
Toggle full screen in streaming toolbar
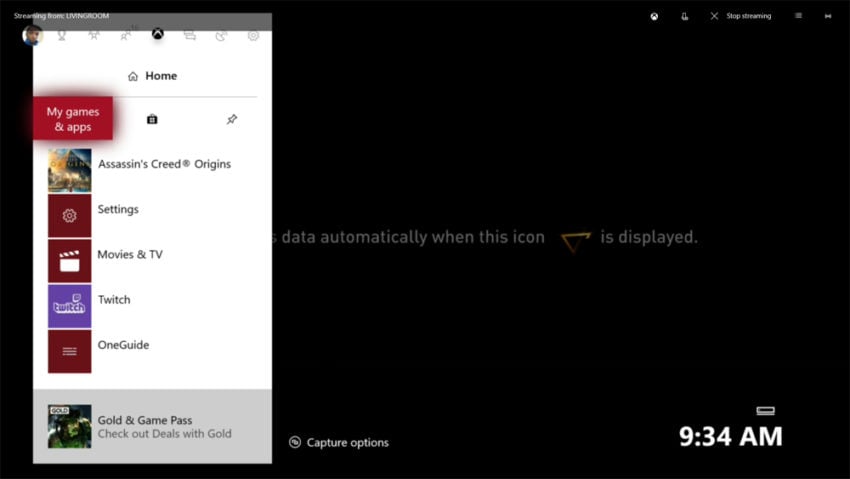828,16
